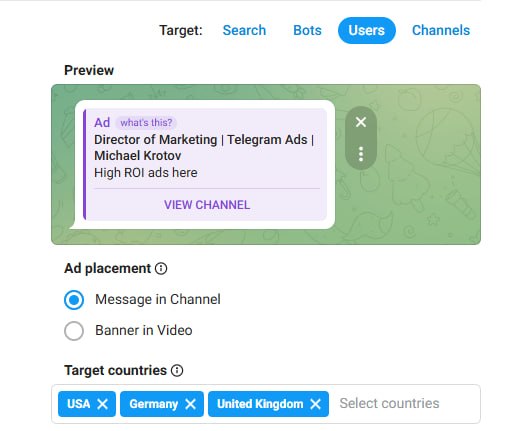Close the ad preview with X icon
521x431 pixels.
[361, 122]
